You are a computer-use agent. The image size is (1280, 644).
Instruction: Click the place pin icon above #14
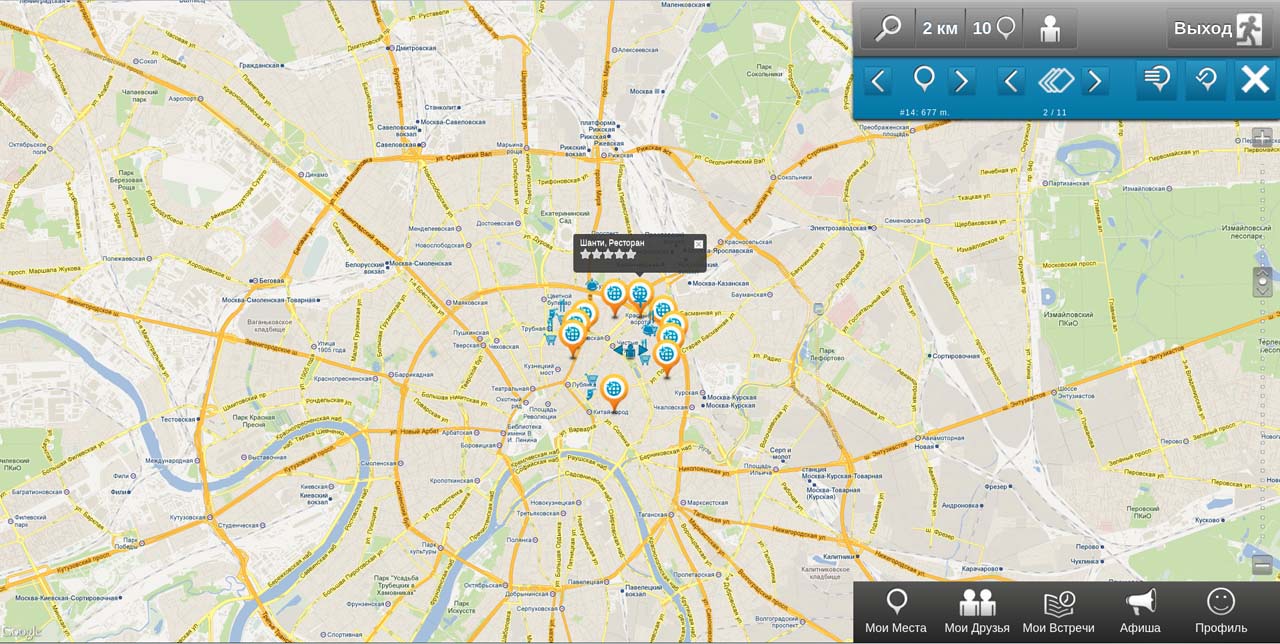[x=924, y=79]
